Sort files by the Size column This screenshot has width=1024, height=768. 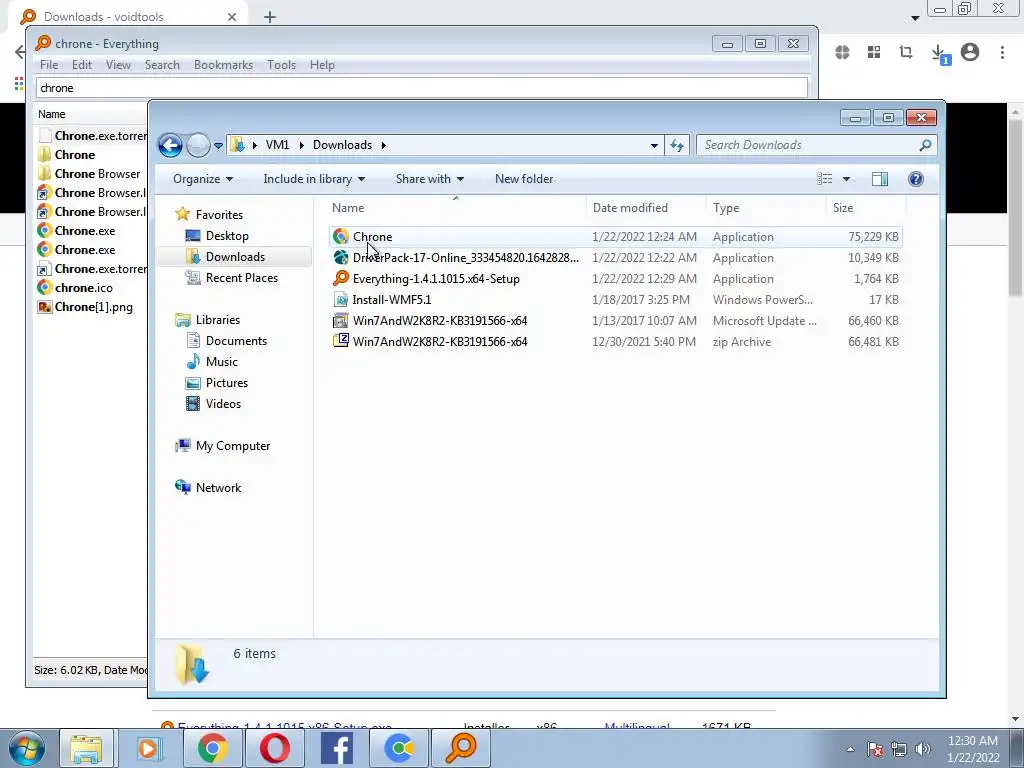[x=866, y=208]
